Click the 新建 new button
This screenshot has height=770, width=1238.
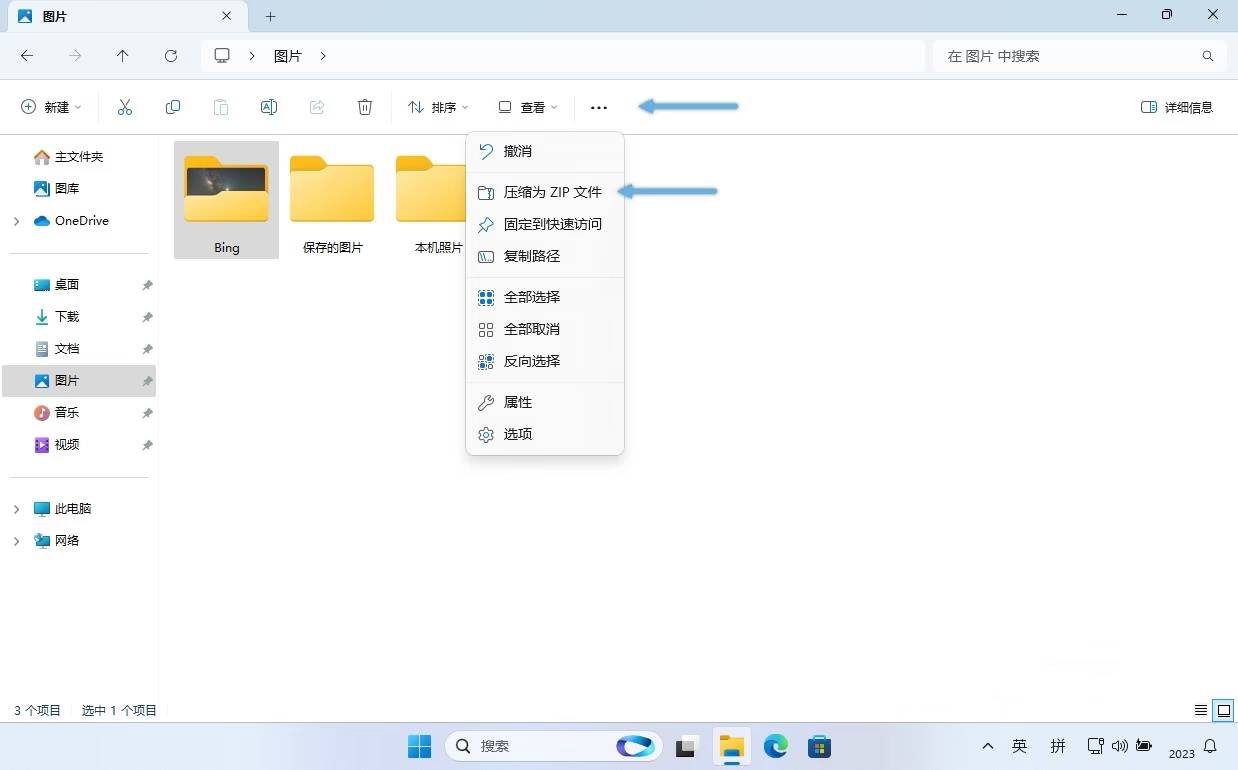coord(51,107)
